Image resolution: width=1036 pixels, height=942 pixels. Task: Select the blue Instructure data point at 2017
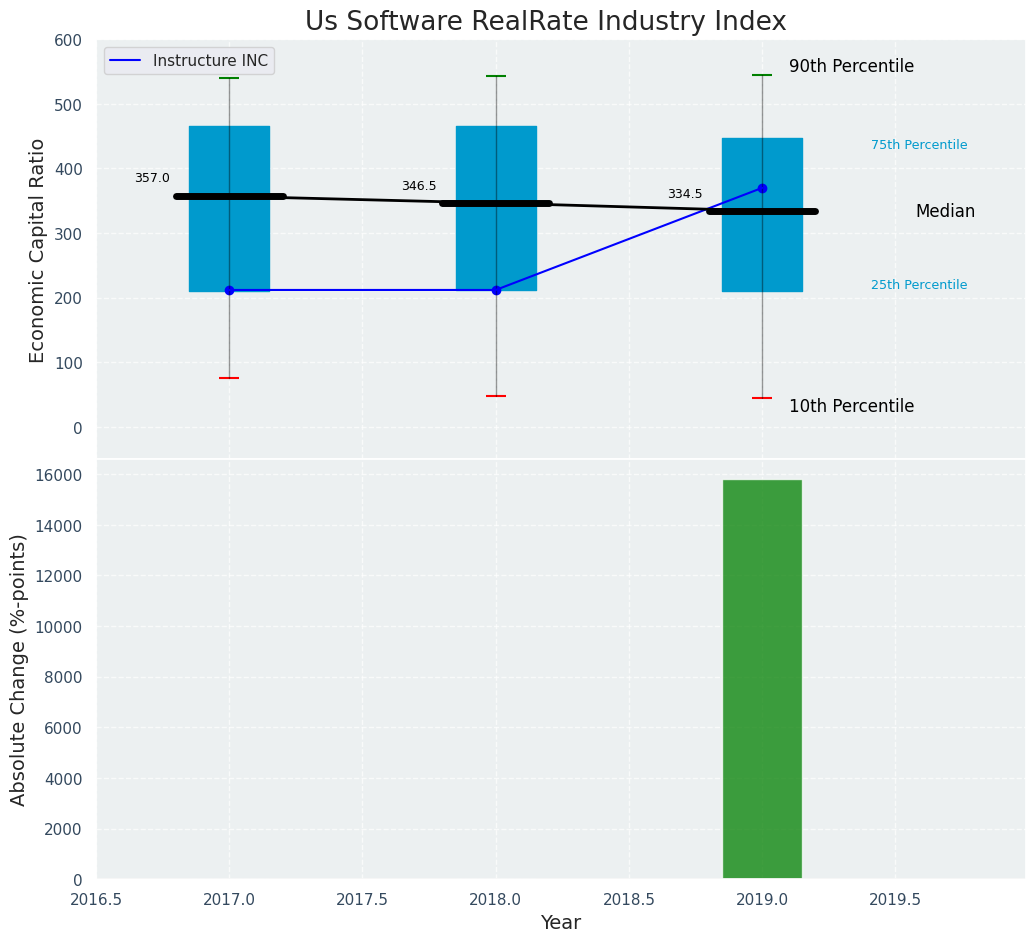tap(229, 290)
